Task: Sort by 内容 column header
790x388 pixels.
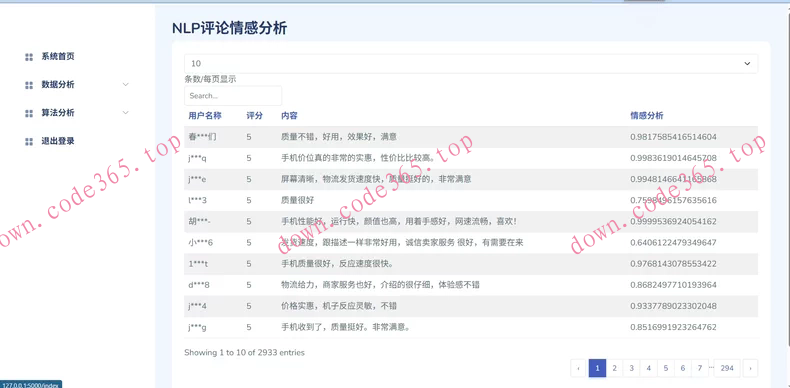Action: (x=289, y=115)
